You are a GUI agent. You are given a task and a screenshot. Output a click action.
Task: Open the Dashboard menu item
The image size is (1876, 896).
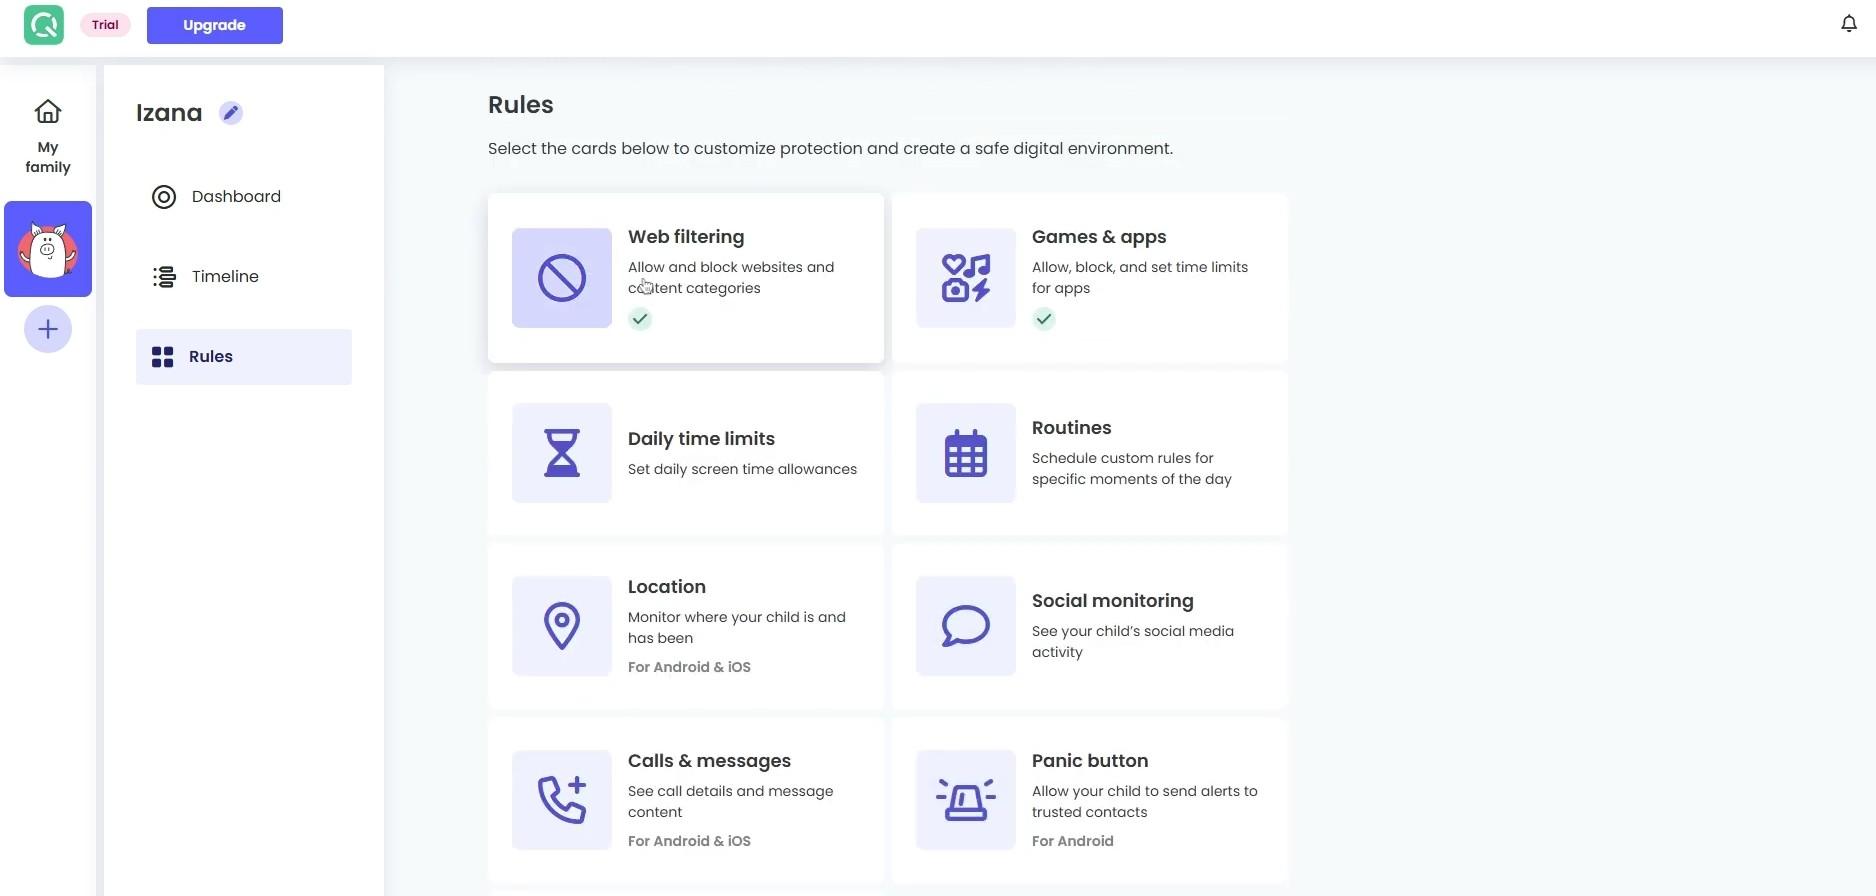coord(244,197)
